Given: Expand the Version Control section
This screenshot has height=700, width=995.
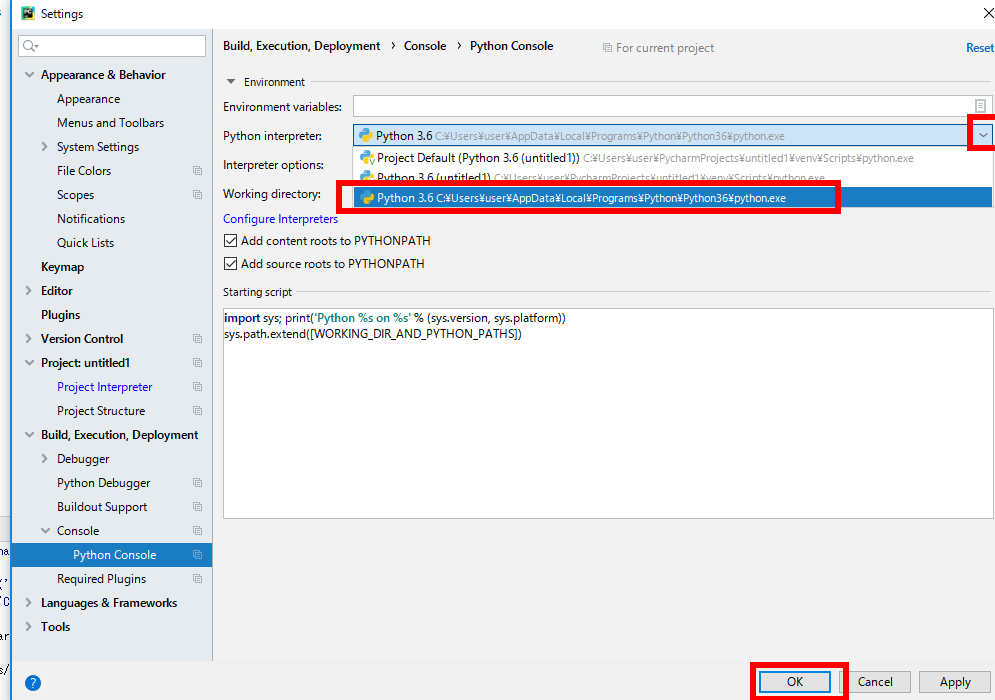Looking at the screenshot, I should pyautogui.click(x=29, y=339).
